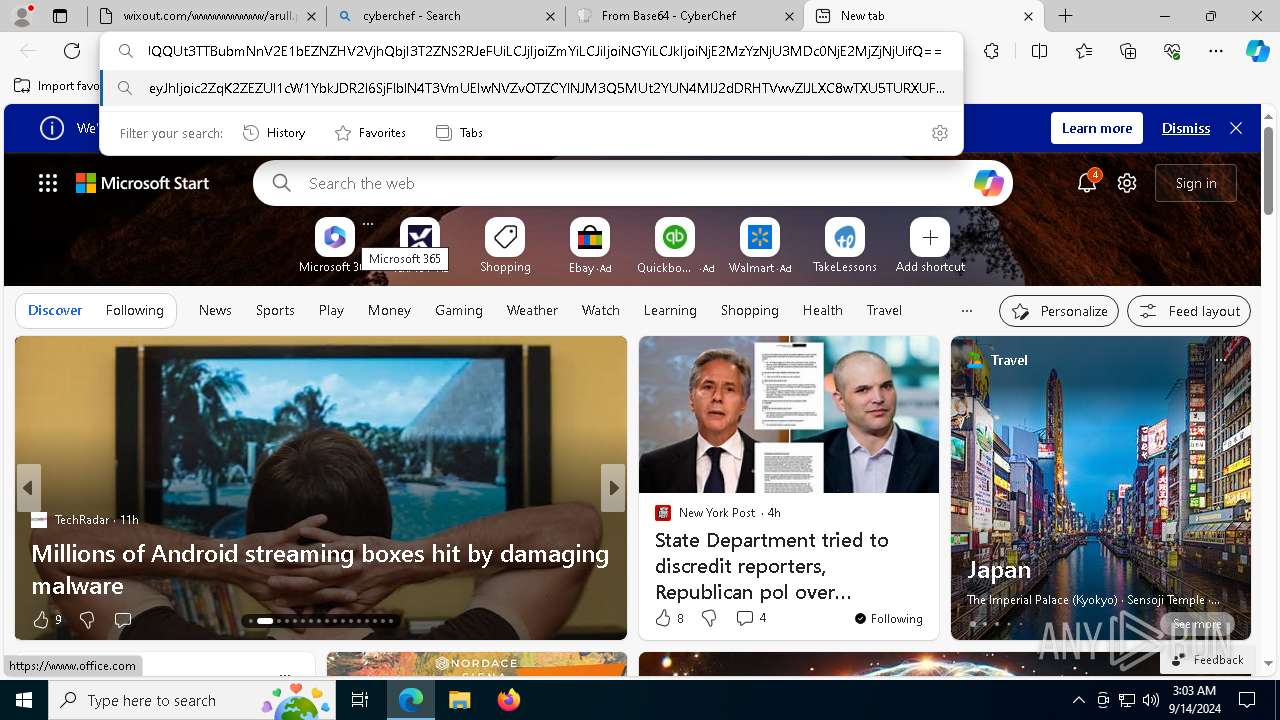The height and width of the screenshot is (720, 1280).
Task: Open File Explorer from taskbar
Action: tap(460, 700)
